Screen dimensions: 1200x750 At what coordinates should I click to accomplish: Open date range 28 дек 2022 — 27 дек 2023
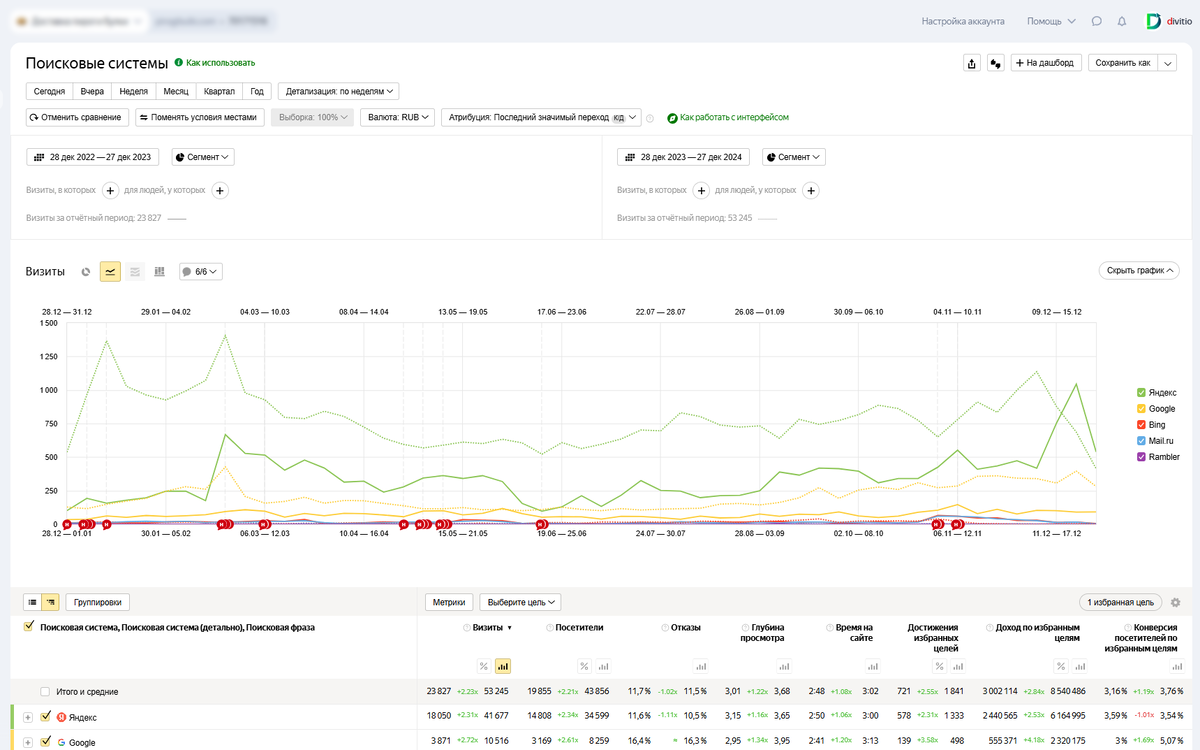pos(92,157)
